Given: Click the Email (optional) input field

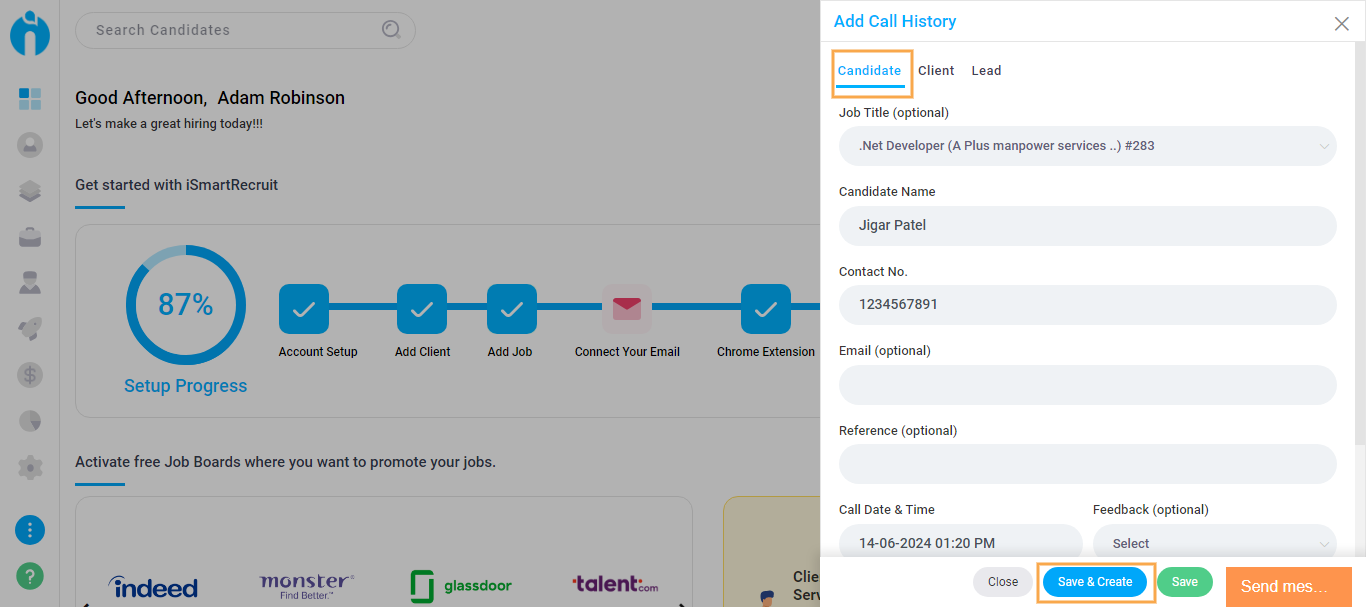Looking at the screenshot, I should coord(1087,385).
